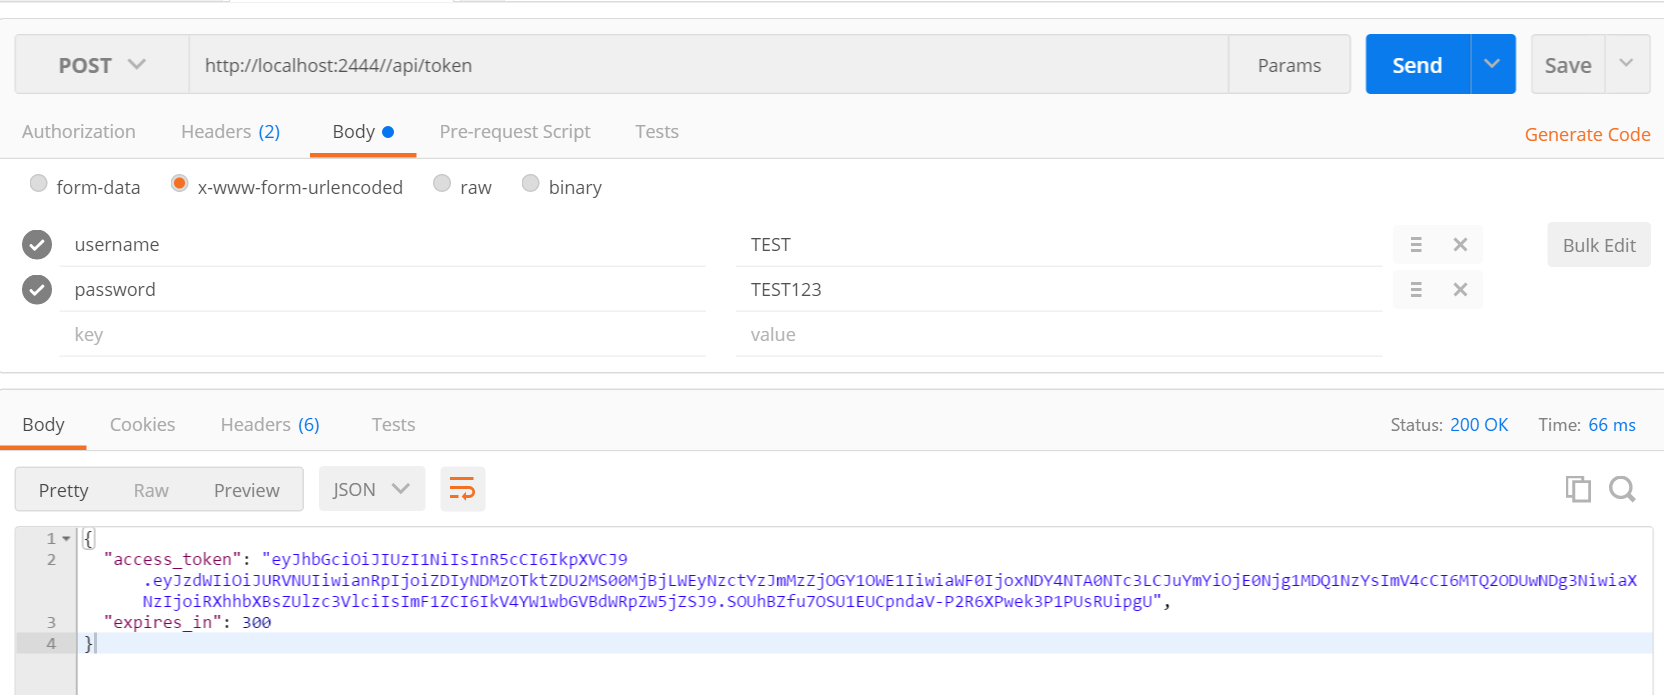This screenshot has width=1664, height=695.
Task: Toggle line wrap in response viewer
Action: (x=462, y=489)
